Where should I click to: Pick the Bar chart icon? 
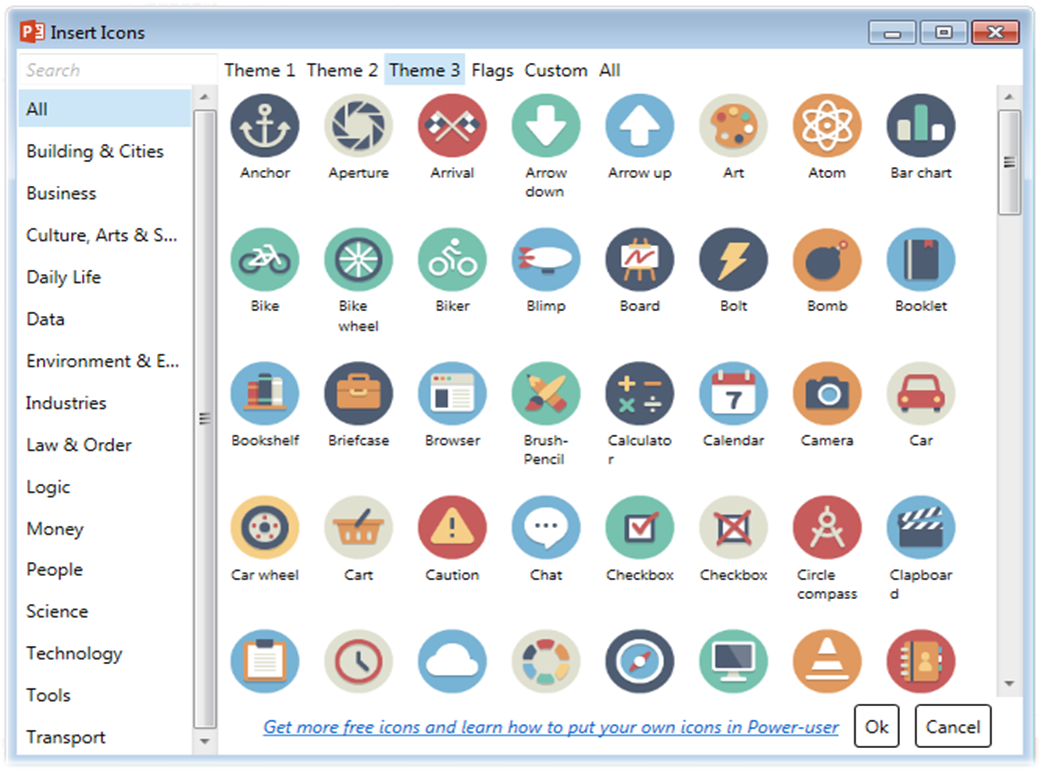920,127
